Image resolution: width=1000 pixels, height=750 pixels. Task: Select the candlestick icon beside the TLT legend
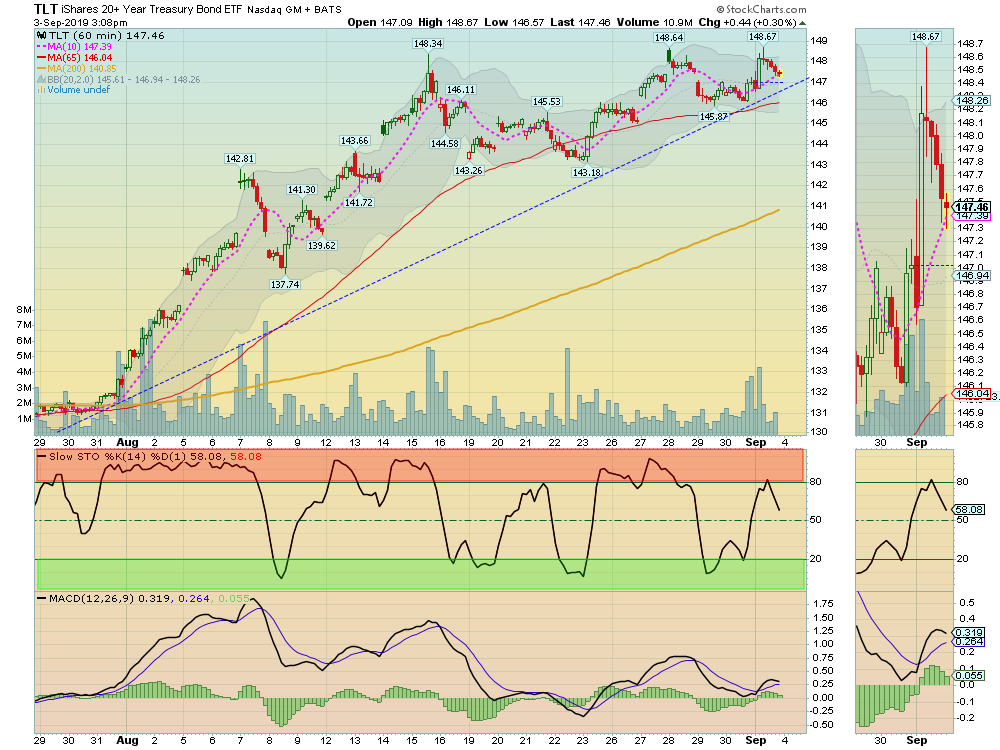[41, 36]
